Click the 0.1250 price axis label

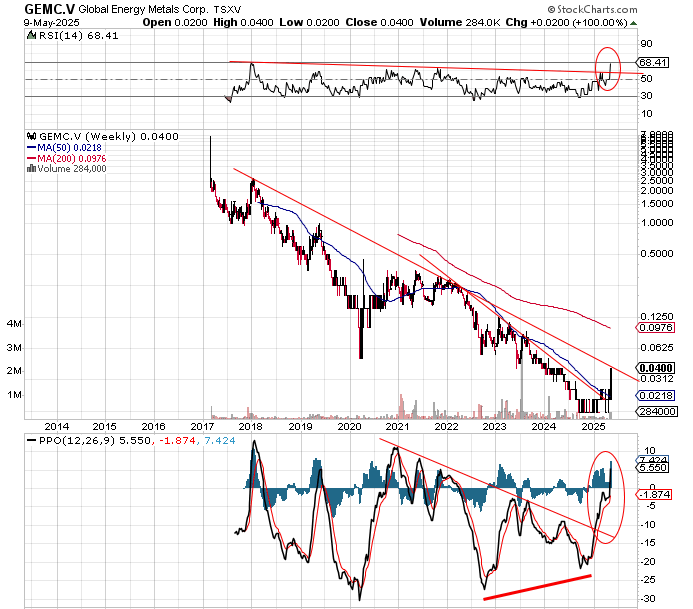coord(657,316)
